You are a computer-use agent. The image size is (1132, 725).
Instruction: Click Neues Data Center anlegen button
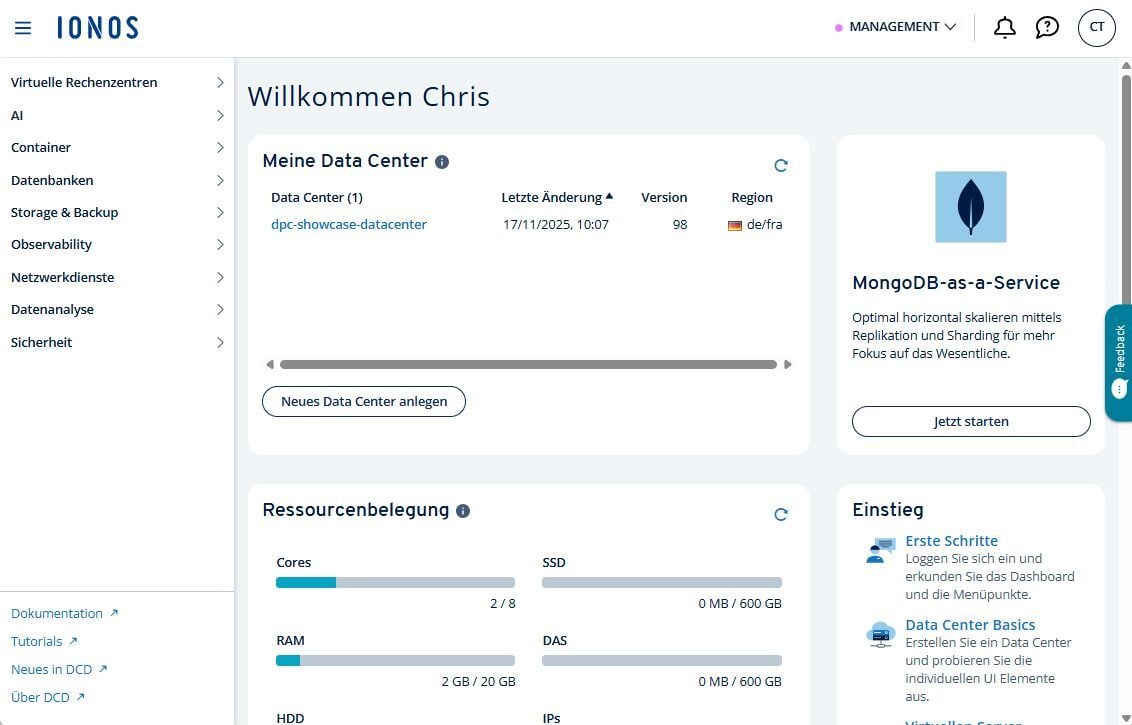(363, 402)
